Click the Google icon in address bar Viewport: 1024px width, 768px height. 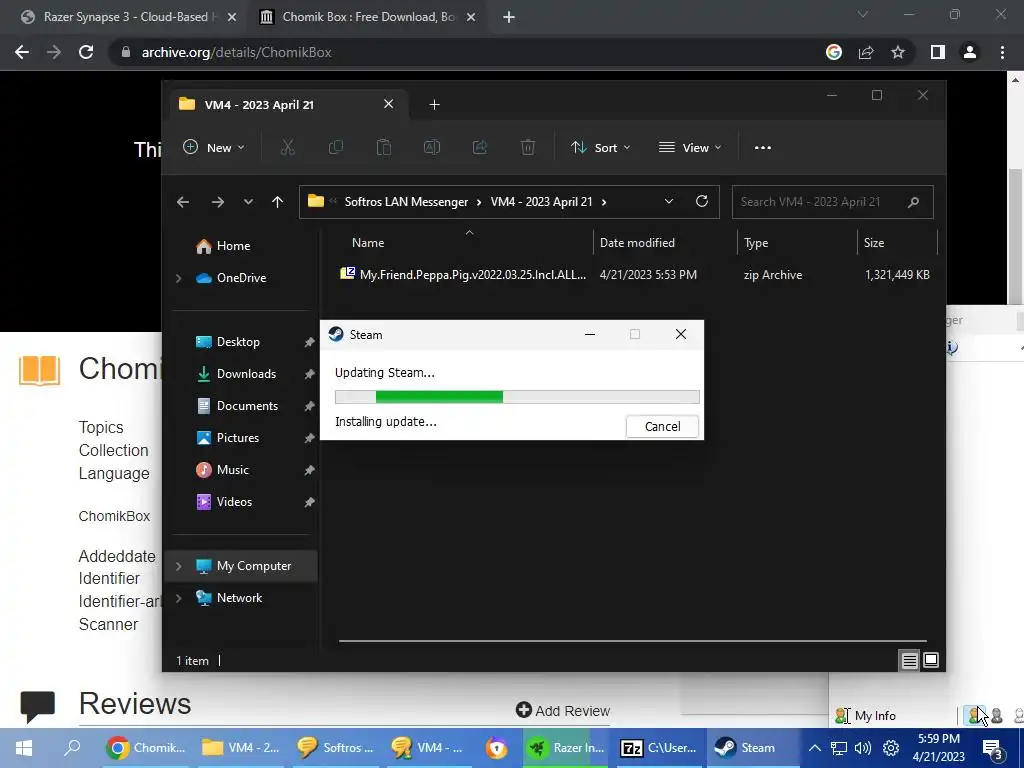[834, 52]
